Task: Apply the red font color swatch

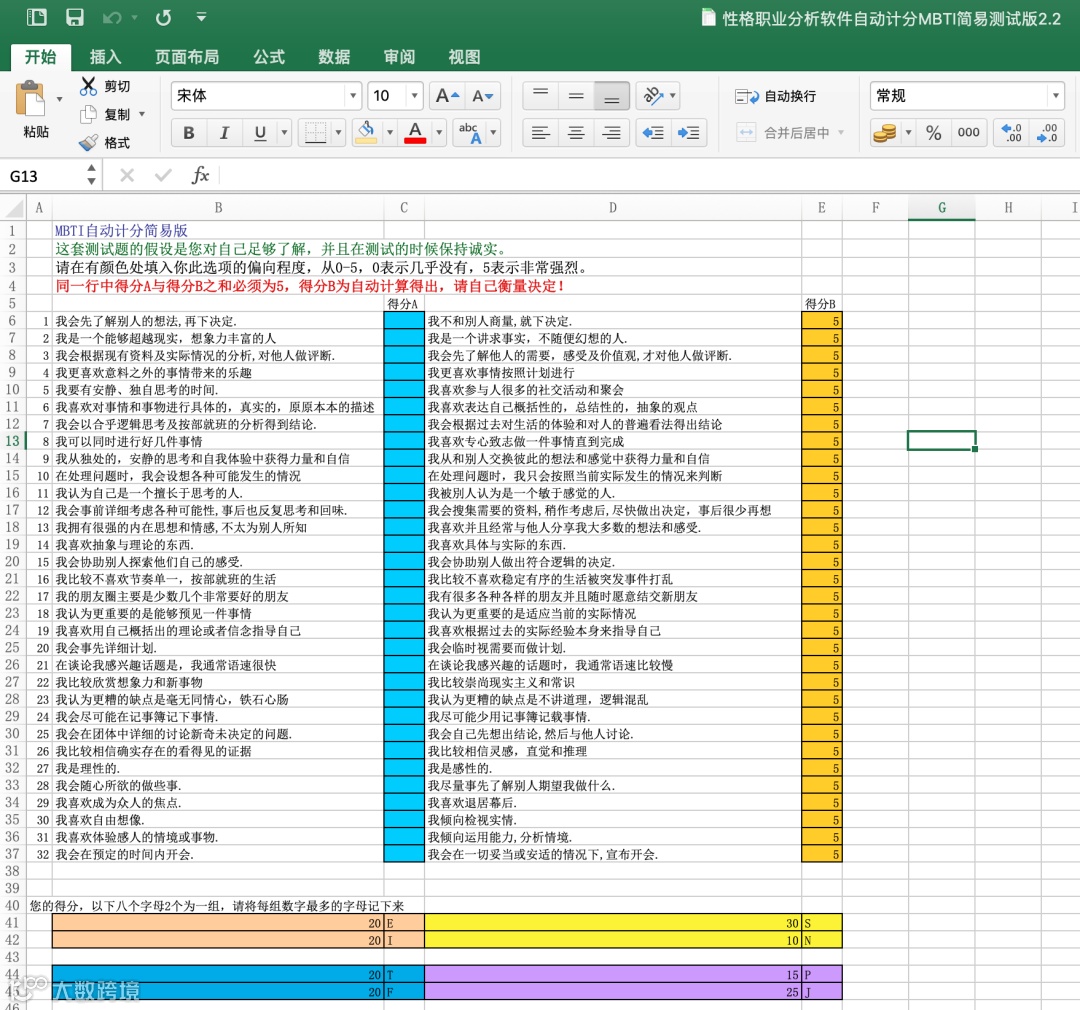Action: 415,132
